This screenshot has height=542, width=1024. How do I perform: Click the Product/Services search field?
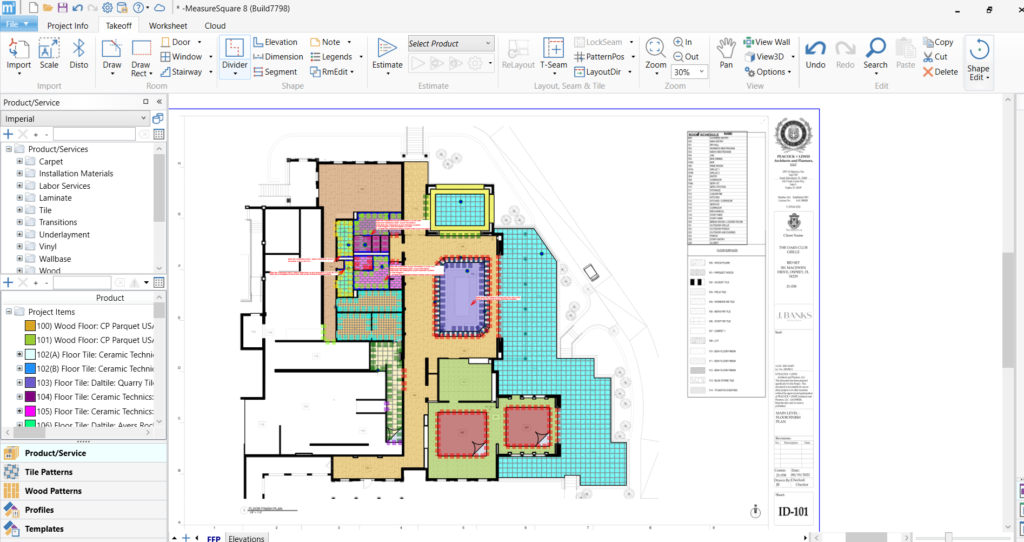point(94,134)
